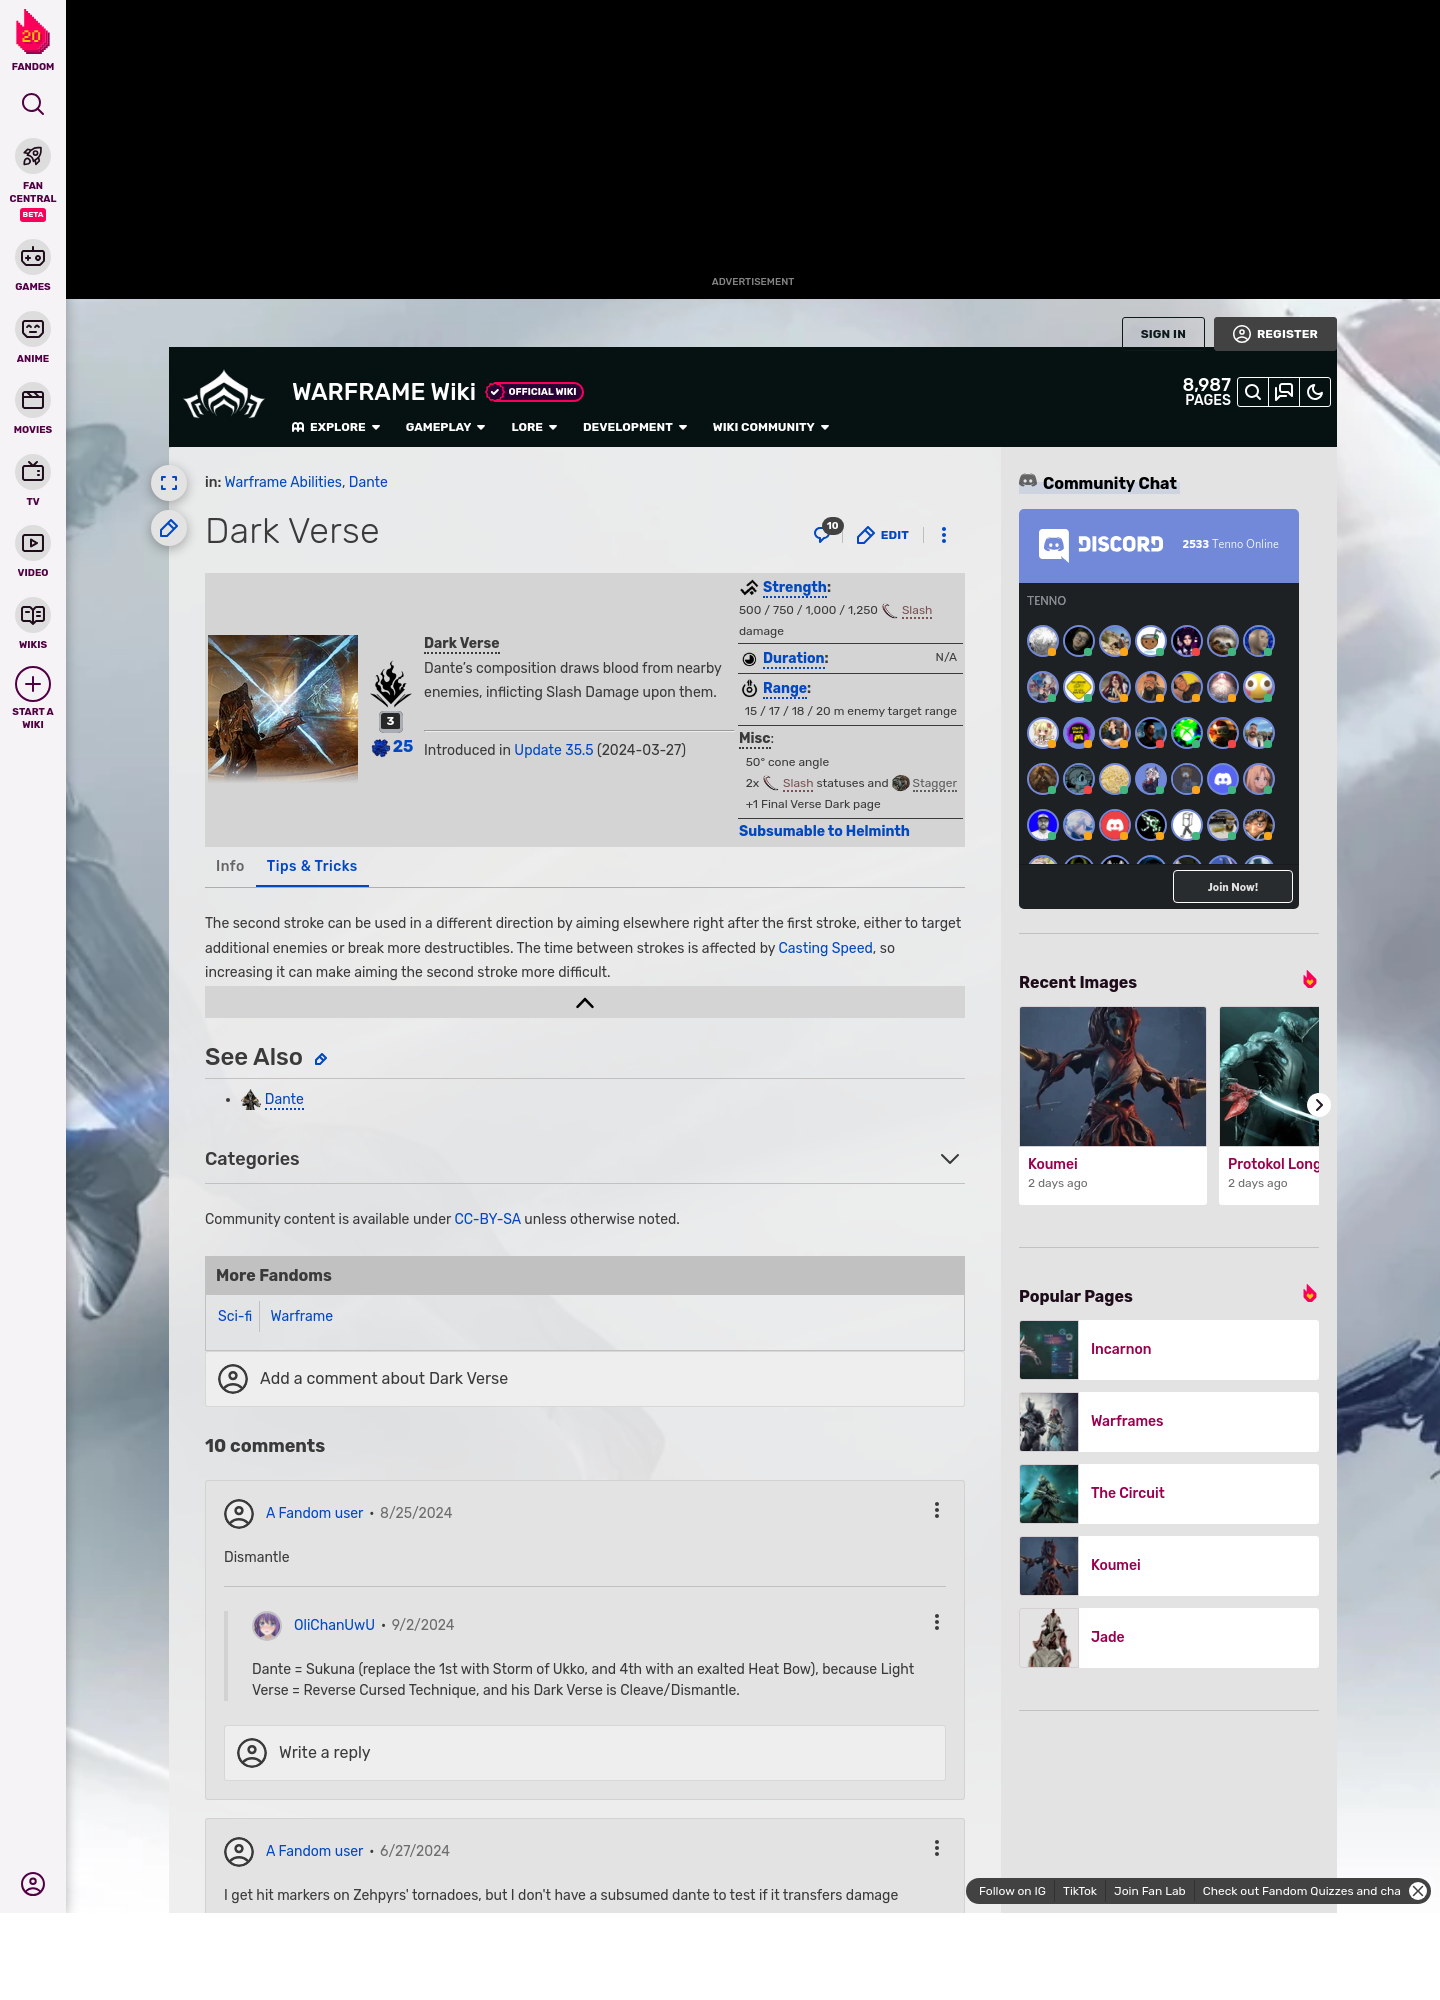Click the Warframe lotus wiki logo

224,396
